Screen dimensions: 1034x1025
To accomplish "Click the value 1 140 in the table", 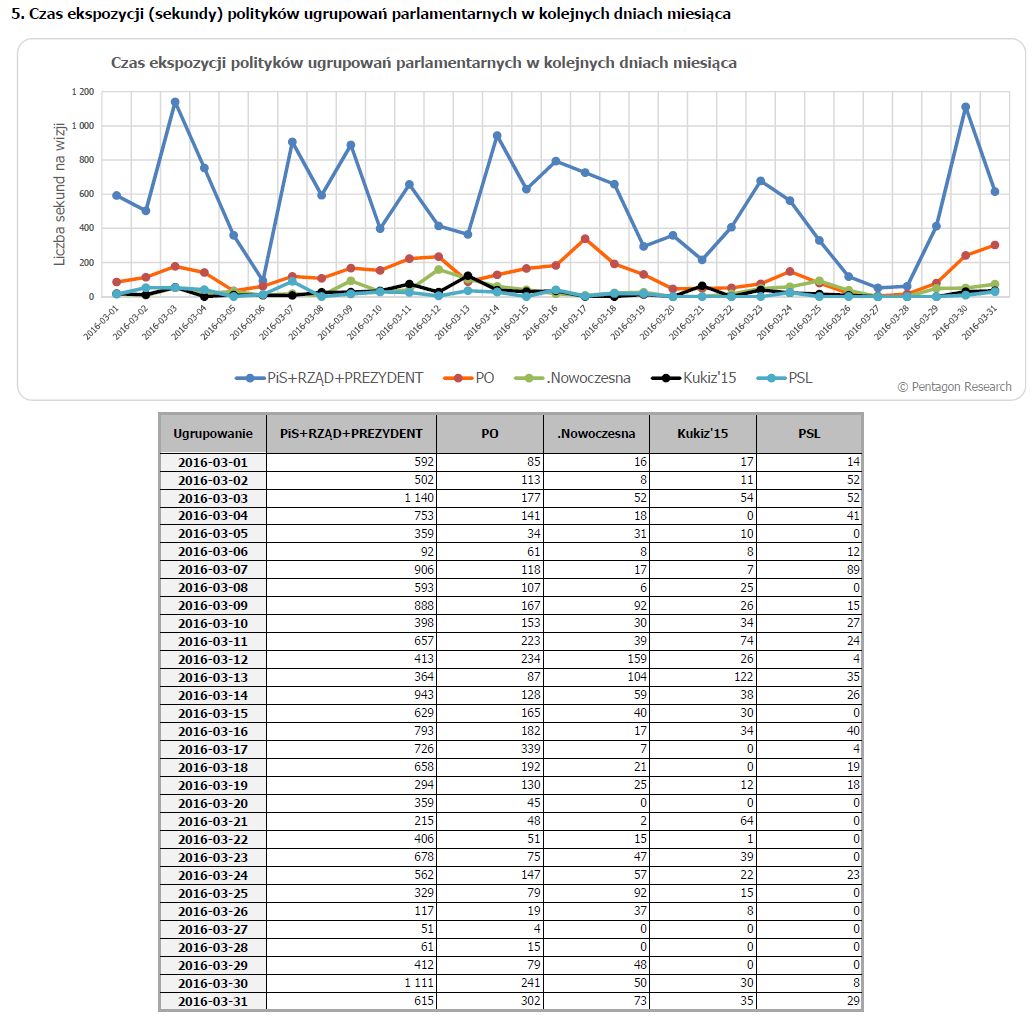I will coord(419,498).
